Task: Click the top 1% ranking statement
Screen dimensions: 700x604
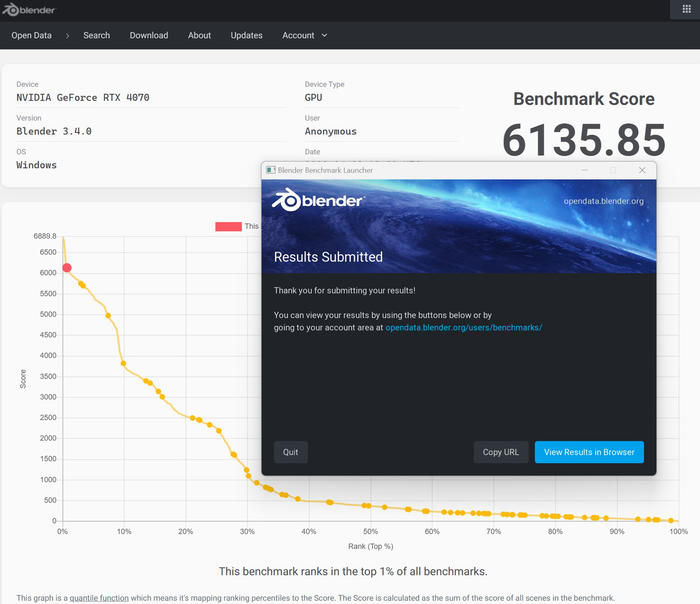Action: pos(353,571)
